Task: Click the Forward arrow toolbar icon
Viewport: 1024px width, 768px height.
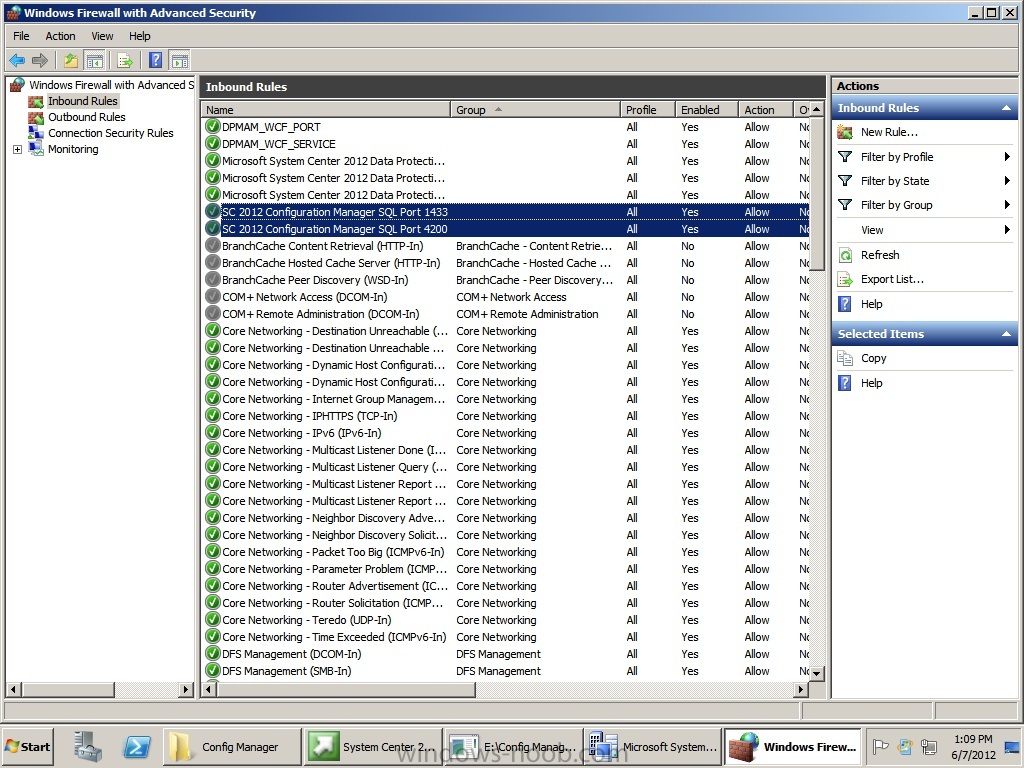Action: tap(40, 61)
